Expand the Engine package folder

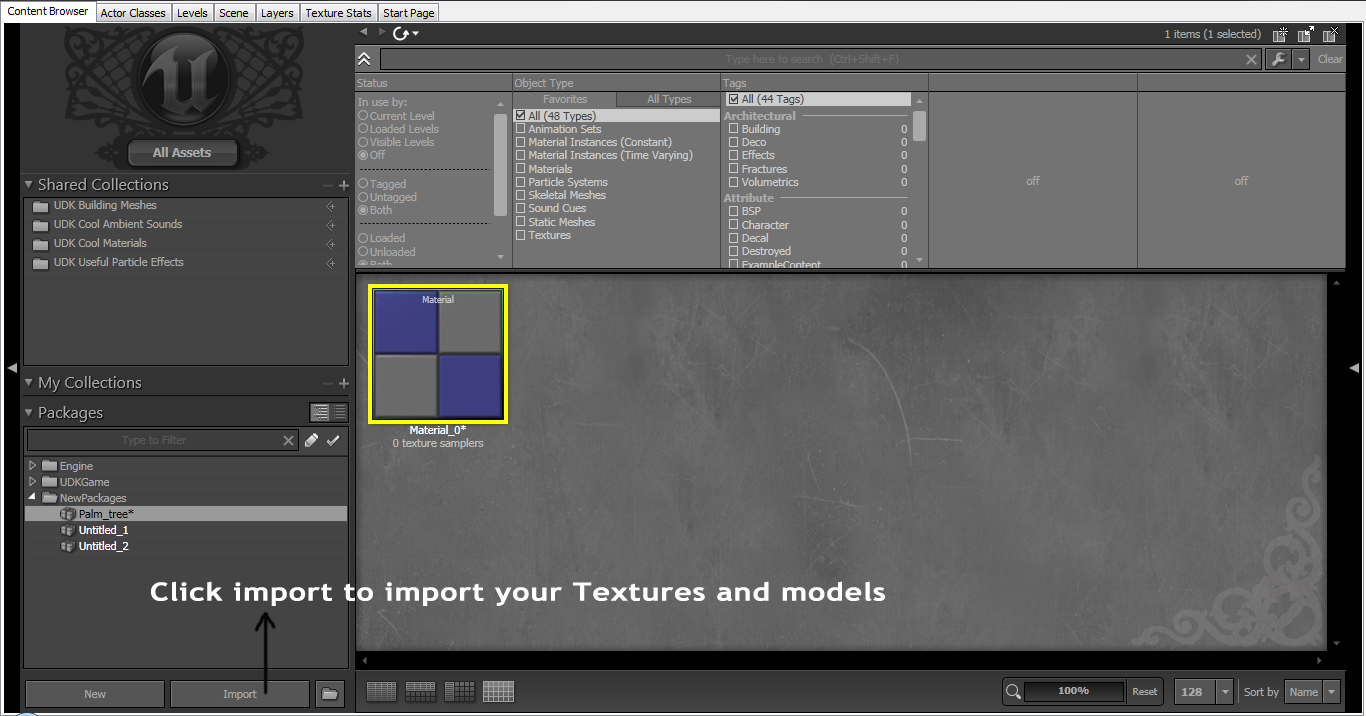(33, 466)
